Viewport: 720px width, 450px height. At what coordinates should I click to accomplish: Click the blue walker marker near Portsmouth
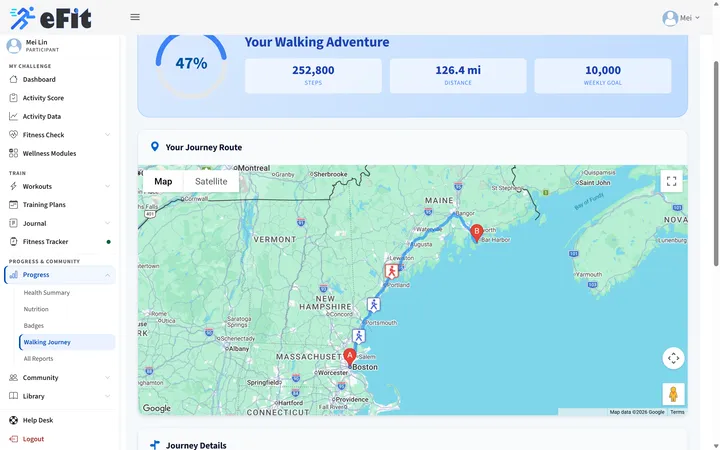pyautogui.click(x=374, y=305)
